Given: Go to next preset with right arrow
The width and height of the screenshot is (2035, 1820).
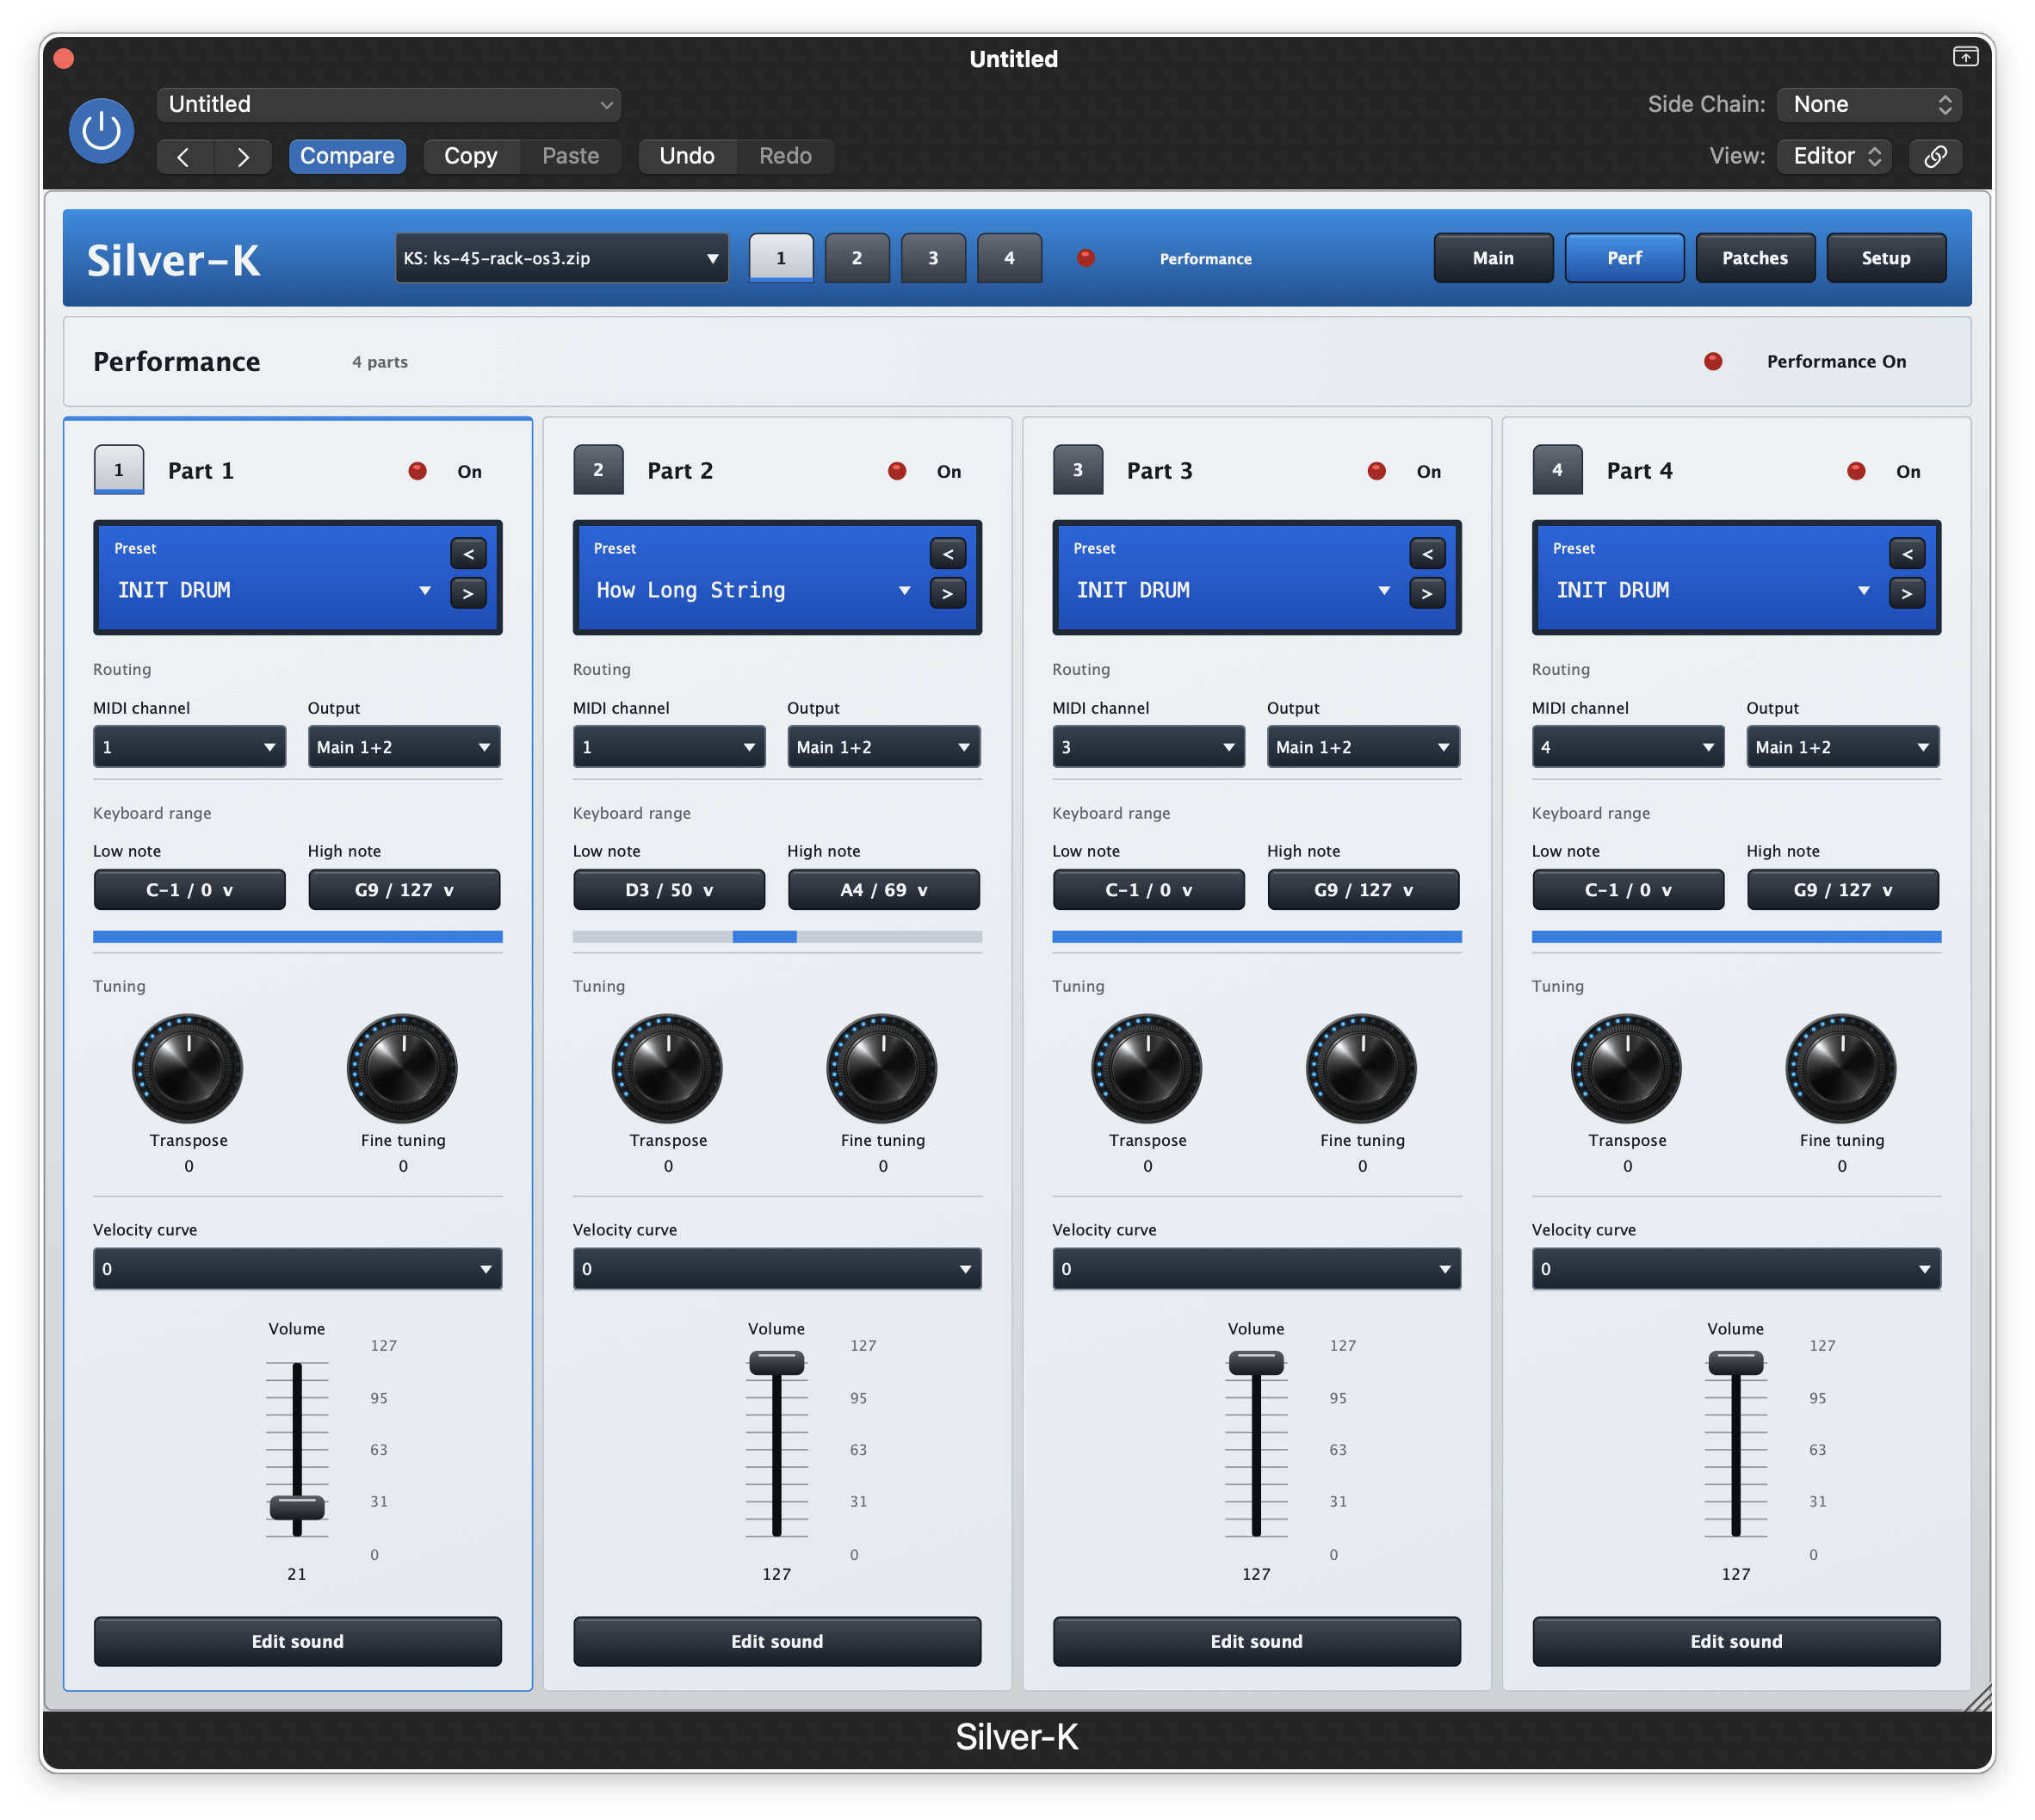Looking at the screenshot, I should 243,157.
